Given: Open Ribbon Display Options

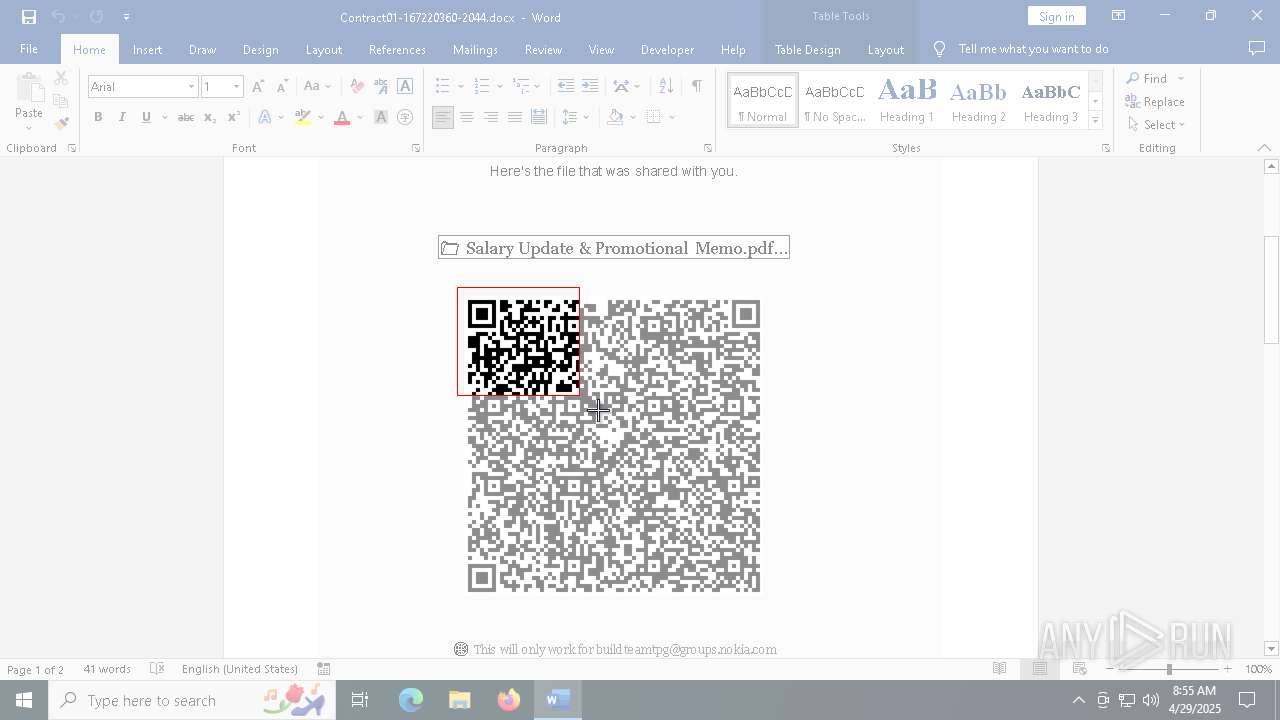Looking at the screenshot, I should [1118, 16].
